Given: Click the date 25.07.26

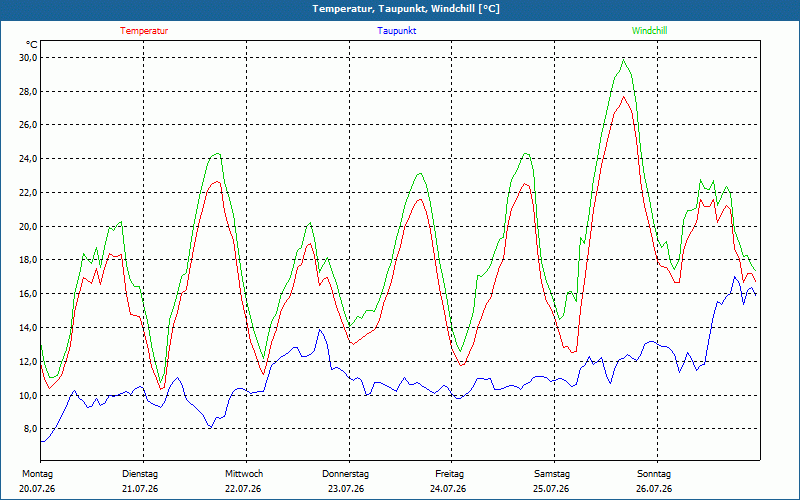Looking at the screenshot, I should pyautogui.click(x=551, y=489).
